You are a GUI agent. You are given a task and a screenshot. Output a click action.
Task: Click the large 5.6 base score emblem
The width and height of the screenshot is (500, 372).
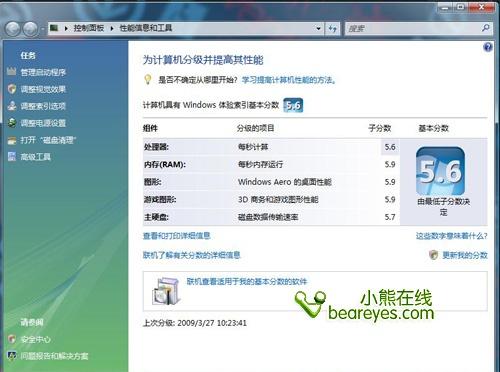(x=440, y=171)
